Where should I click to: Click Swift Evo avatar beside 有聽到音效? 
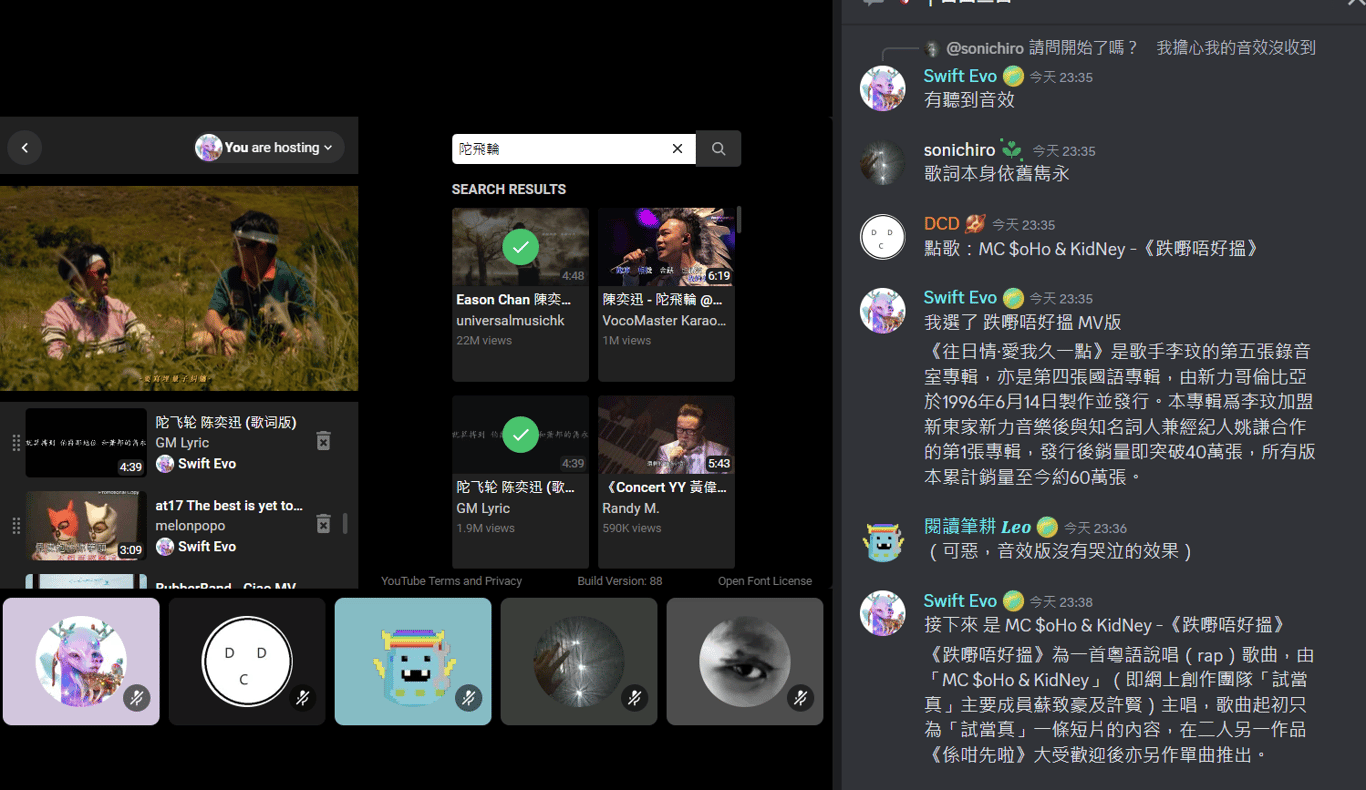tap(883, 89)
